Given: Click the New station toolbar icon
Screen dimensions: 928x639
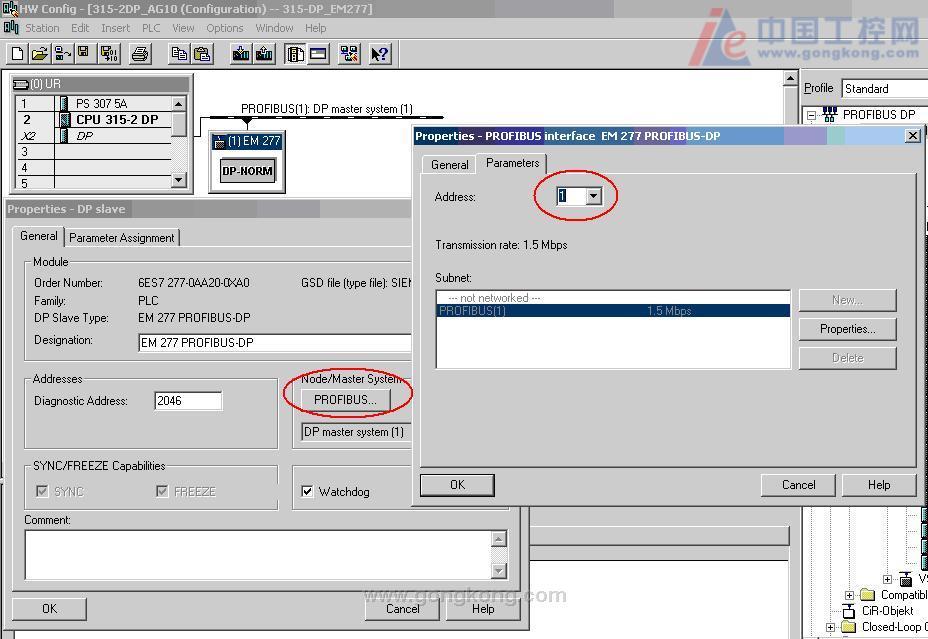Looking at the screenshot, I should coord(18,54).
